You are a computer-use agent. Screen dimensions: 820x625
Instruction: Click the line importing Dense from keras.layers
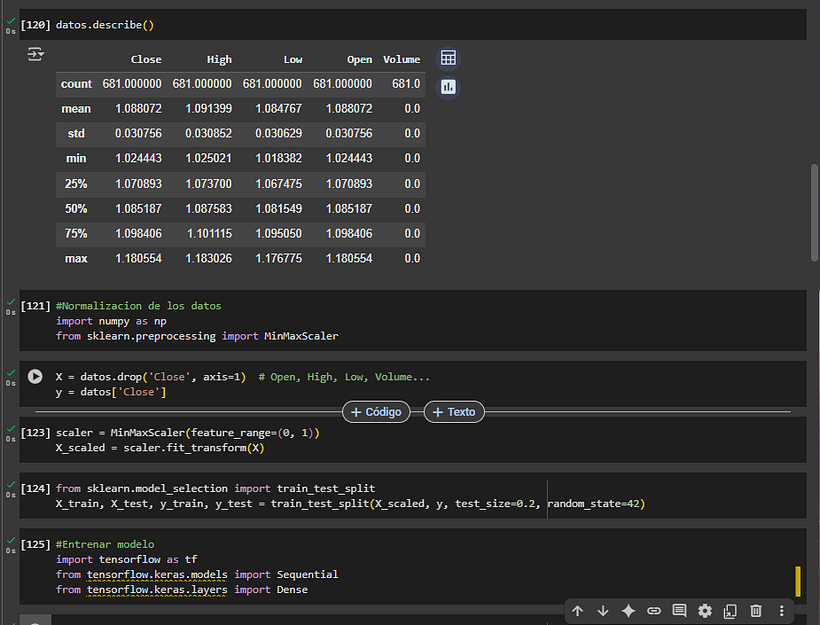click(x=182, y=590)
